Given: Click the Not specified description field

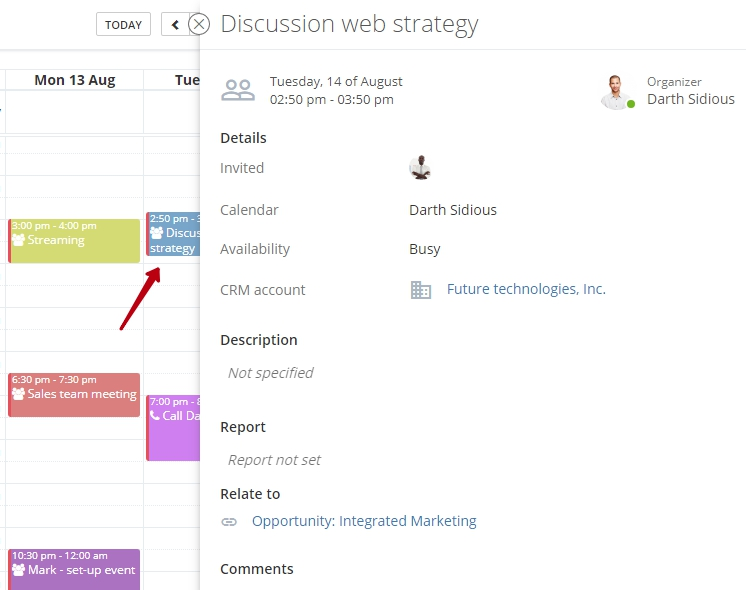Looking at the screenshot, I should [x=270, y=373].
